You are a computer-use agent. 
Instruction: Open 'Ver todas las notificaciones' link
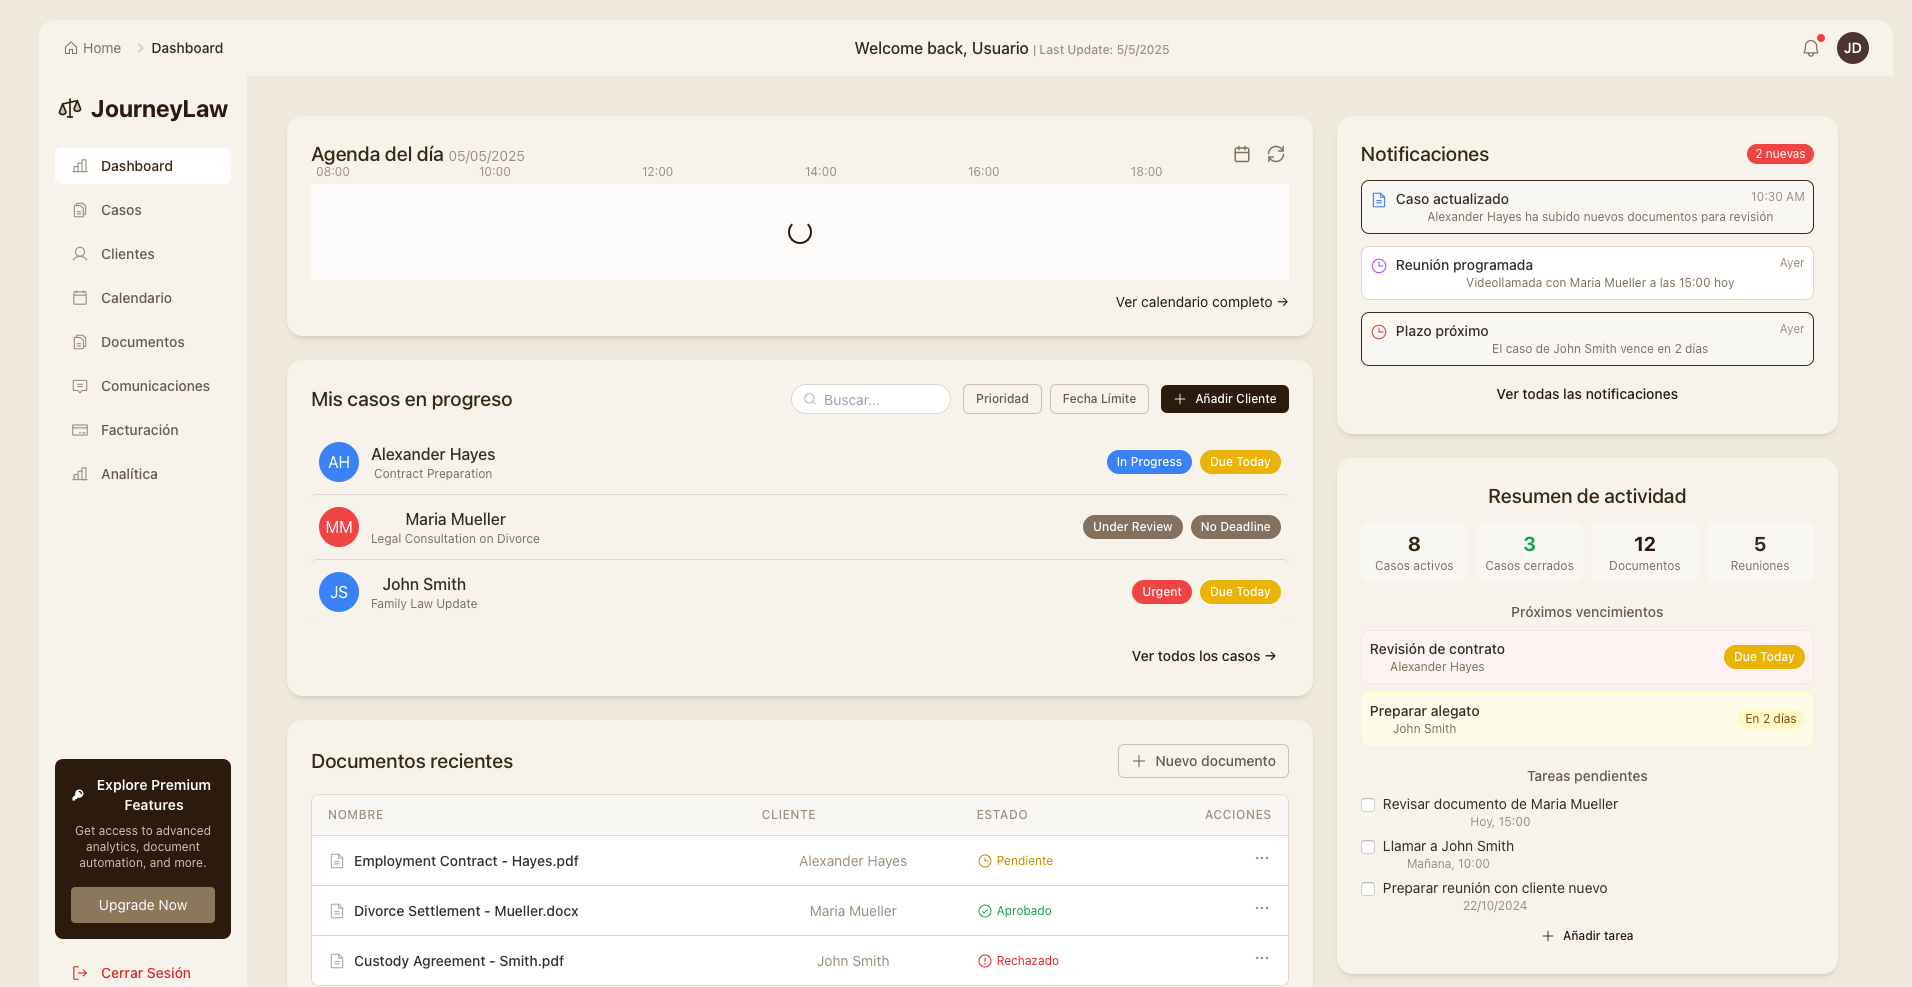point(1587,394)
